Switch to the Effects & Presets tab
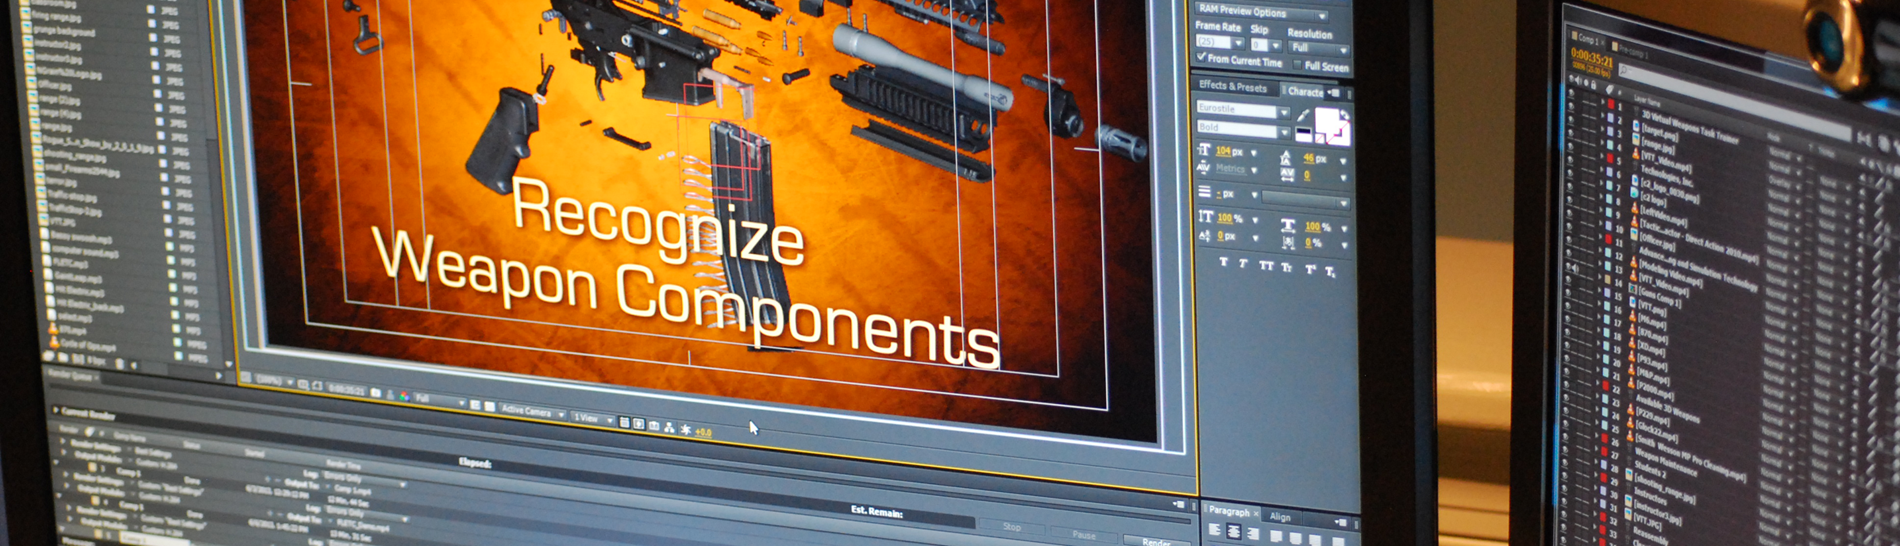 (x=1233, y=87)
